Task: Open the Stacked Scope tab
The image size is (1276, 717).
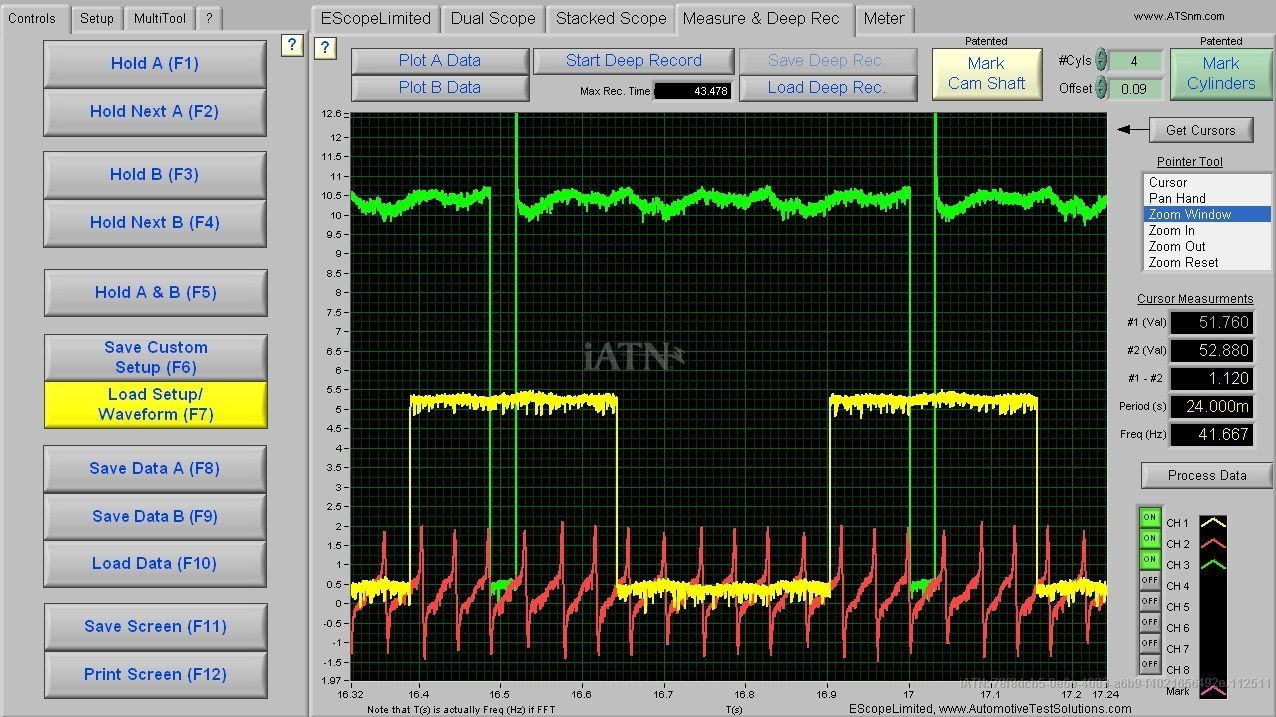Action: point(610,18)
